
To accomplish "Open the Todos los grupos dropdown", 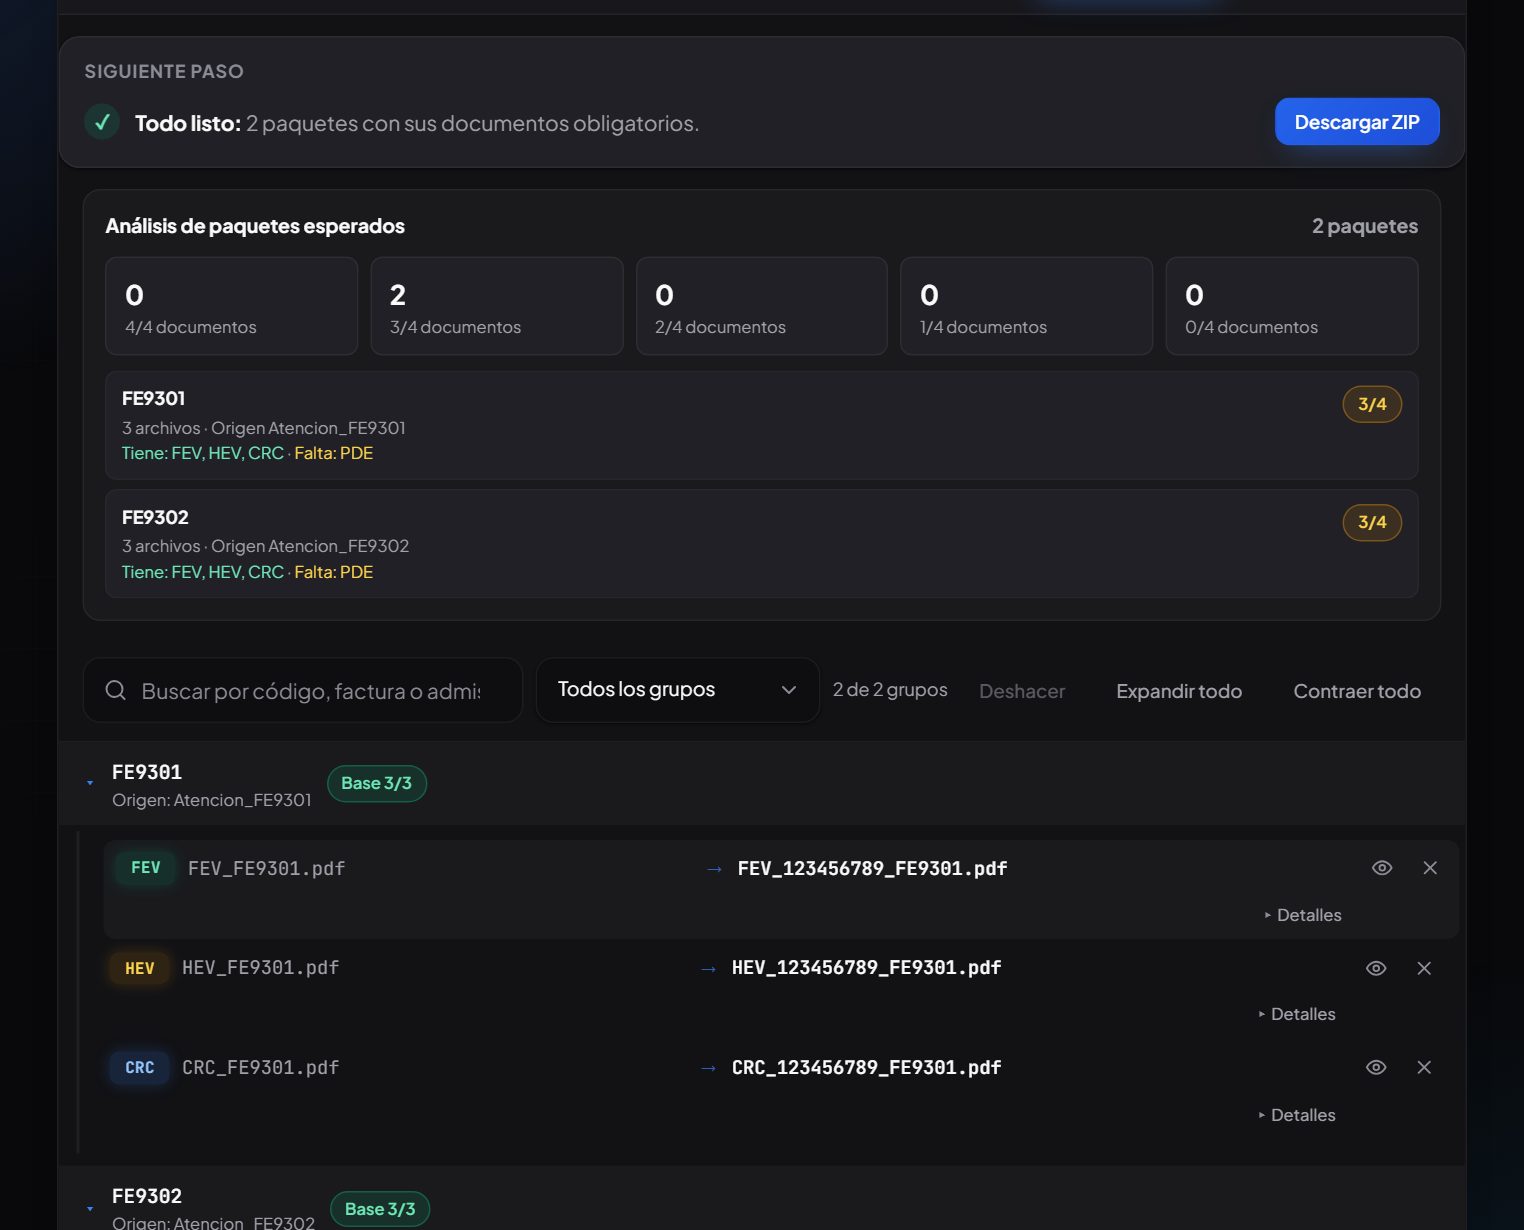I will [x=678, y=690].
